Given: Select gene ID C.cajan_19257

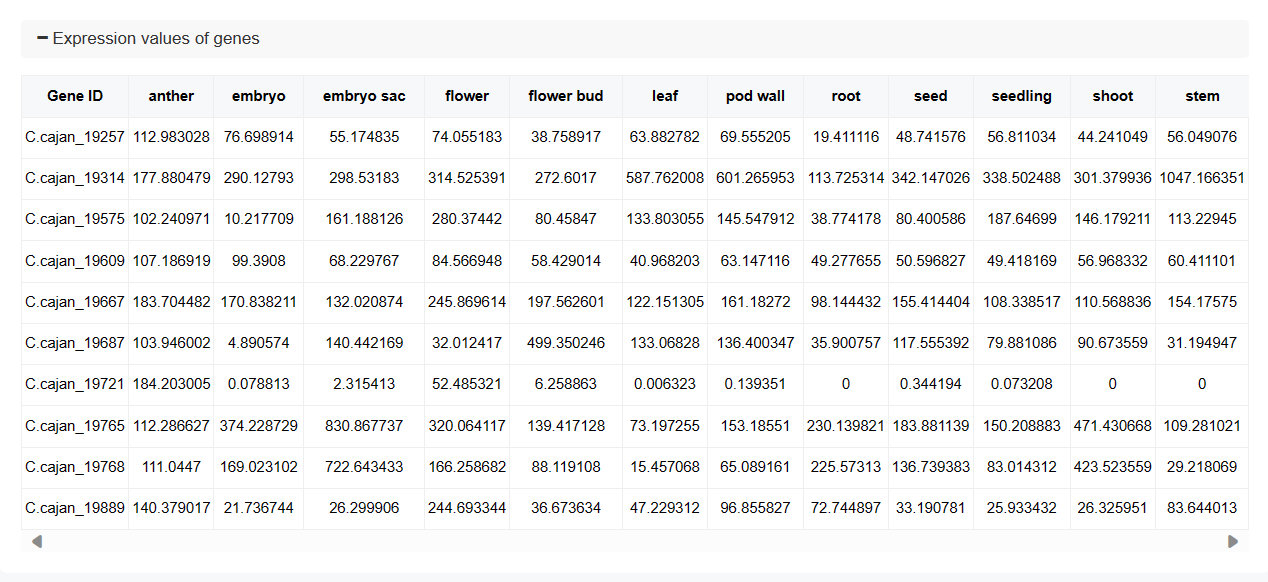Looking at the screenshot, I should (75, 137).
